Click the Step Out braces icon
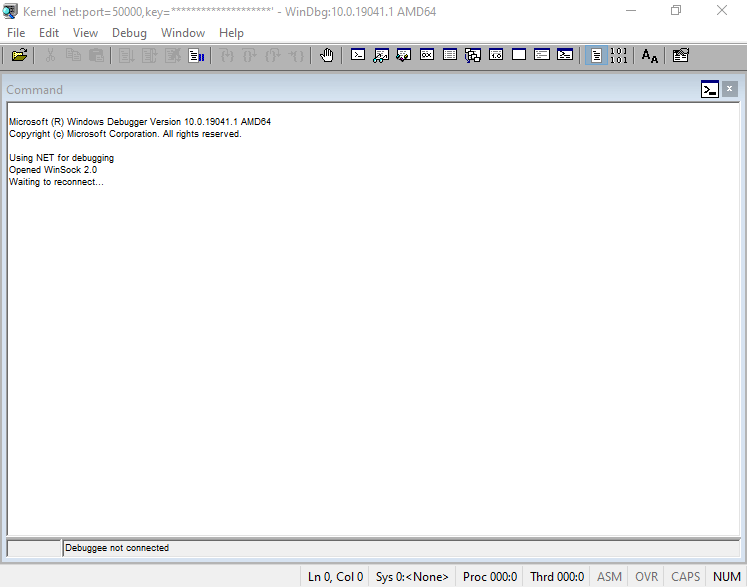This screenshot has width=747, height=587. tap(273, 55)
